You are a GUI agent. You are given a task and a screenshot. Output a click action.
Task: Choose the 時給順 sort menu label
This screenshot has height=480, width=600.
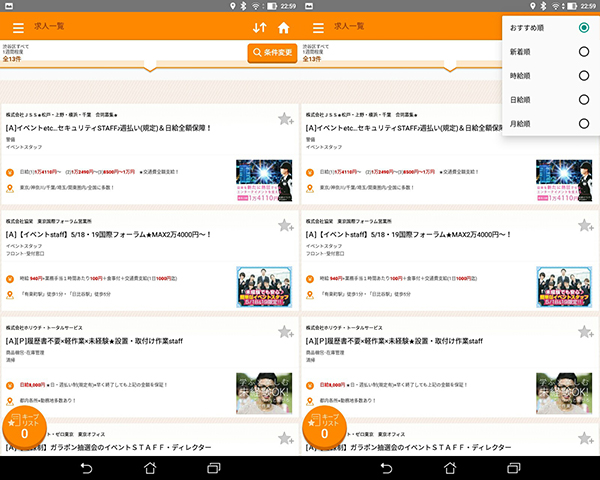point(520,76)
